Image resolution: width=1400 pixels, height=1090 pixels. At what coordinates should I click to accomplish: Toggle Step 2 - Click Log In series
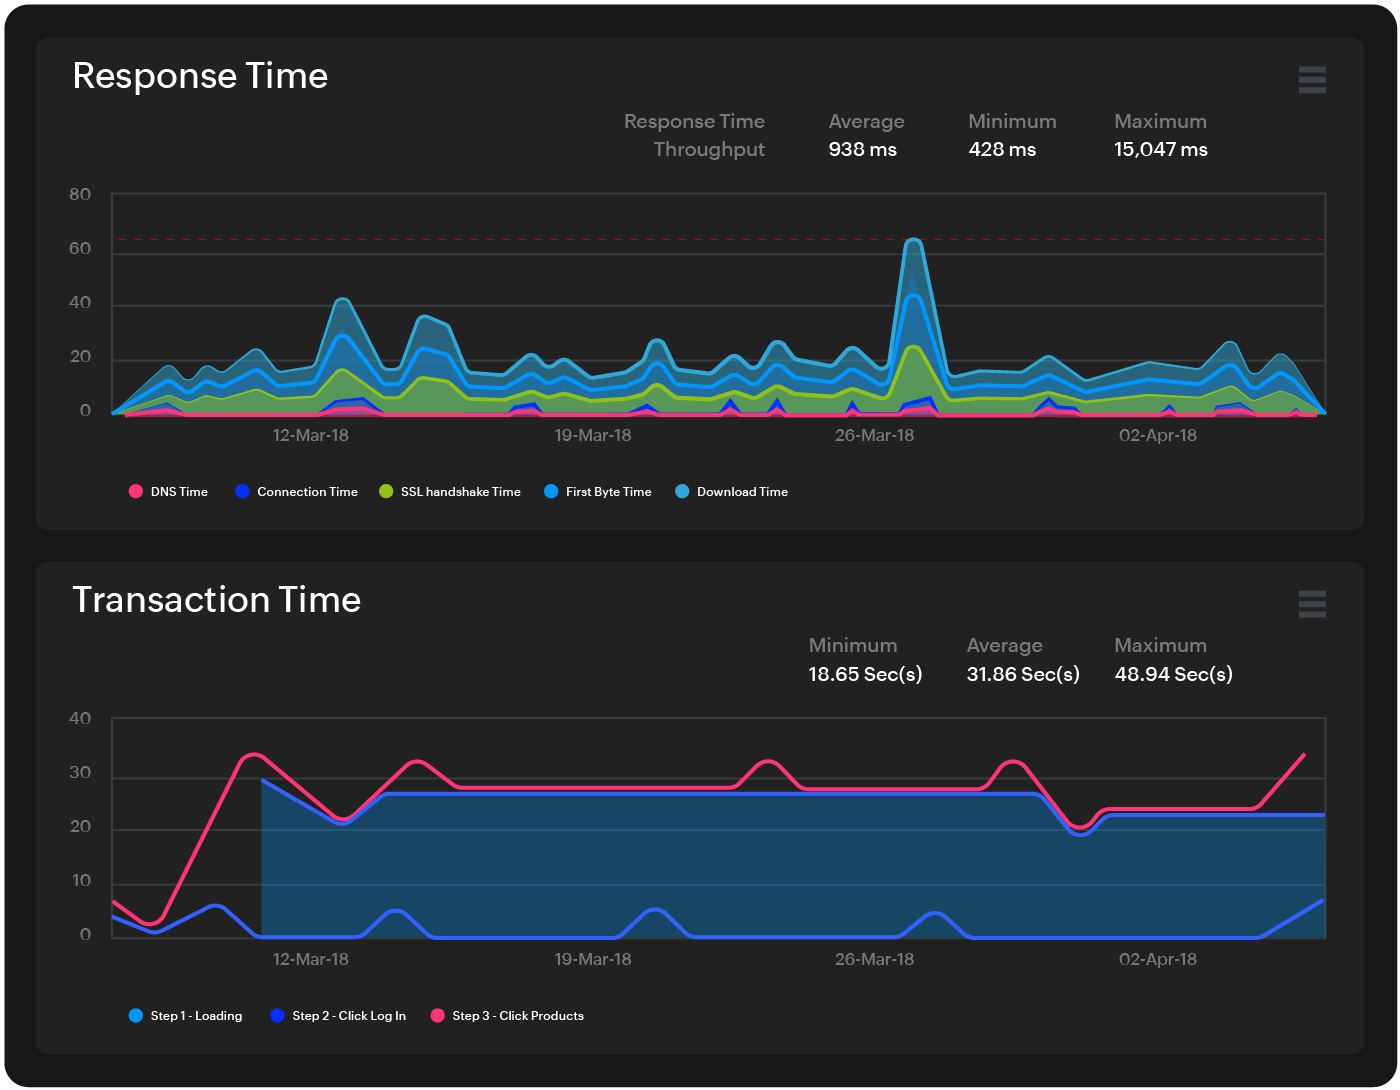pos(338,1015)
